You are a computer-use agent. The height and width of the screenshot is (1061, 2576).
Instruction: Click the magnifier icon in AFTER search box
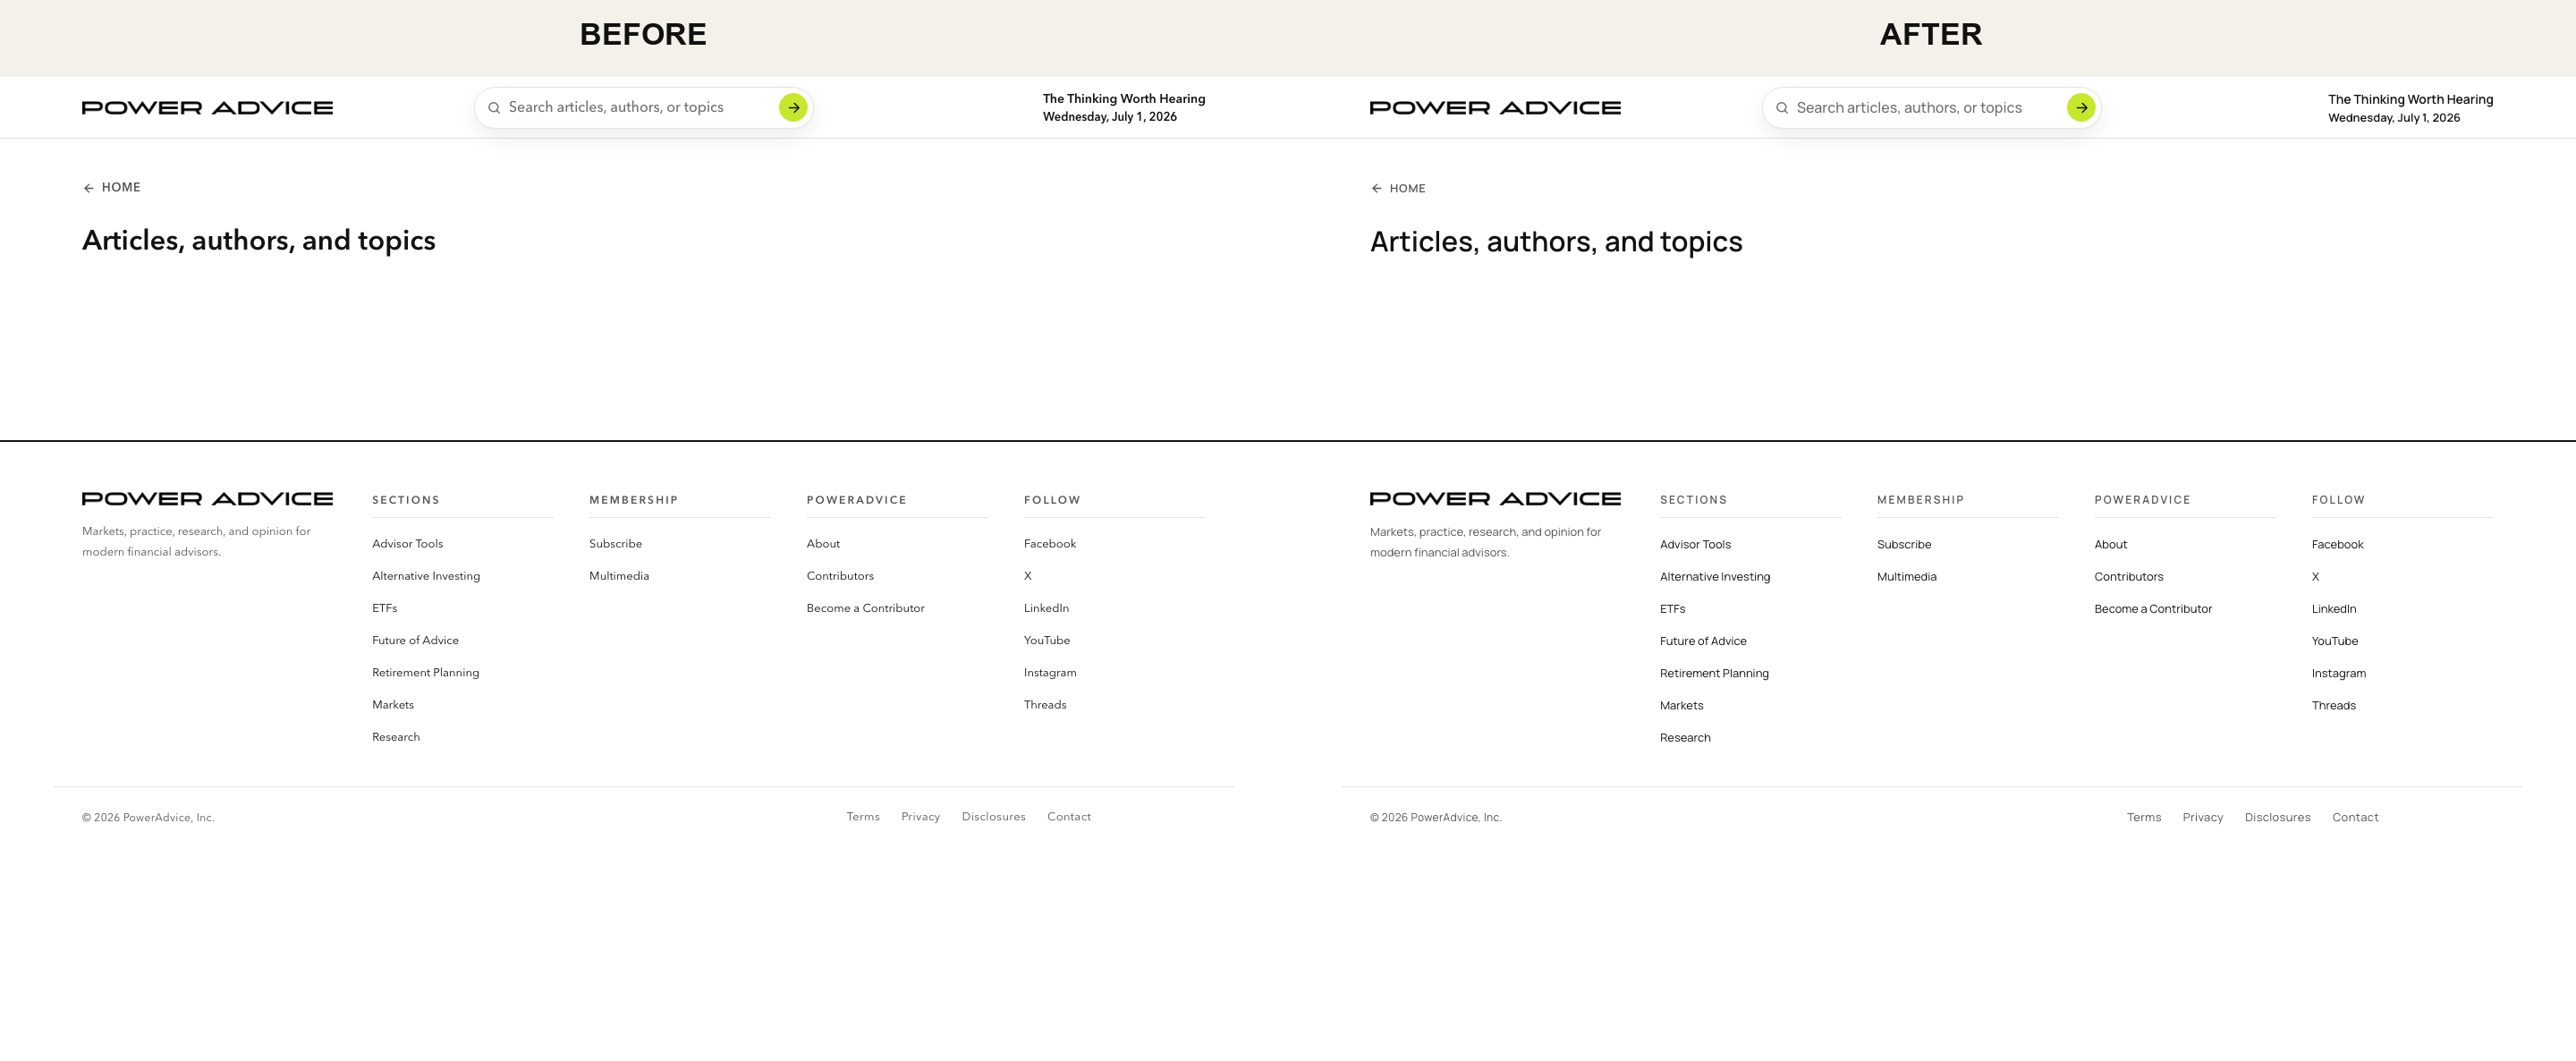coord(1782,108)
